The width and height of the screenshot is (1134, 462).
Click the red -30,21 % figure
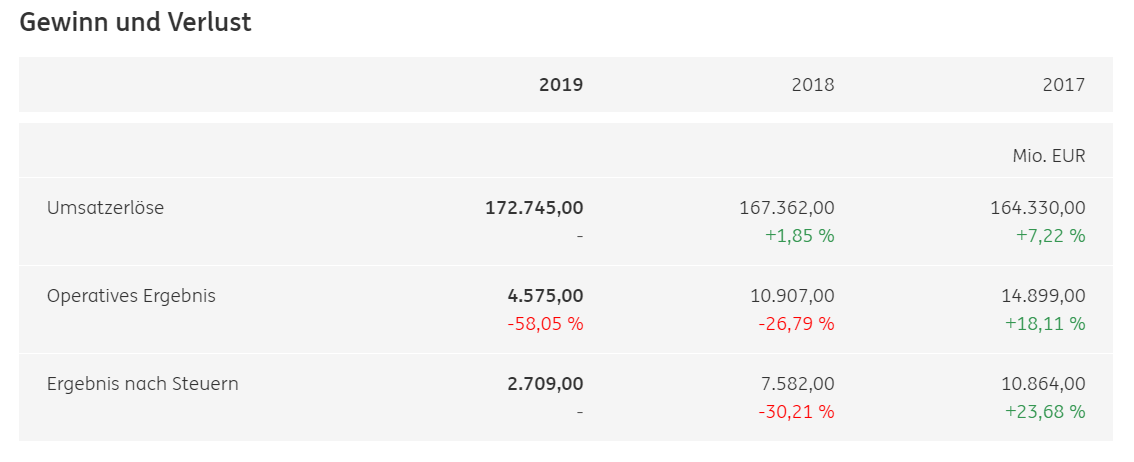[796, 411]
